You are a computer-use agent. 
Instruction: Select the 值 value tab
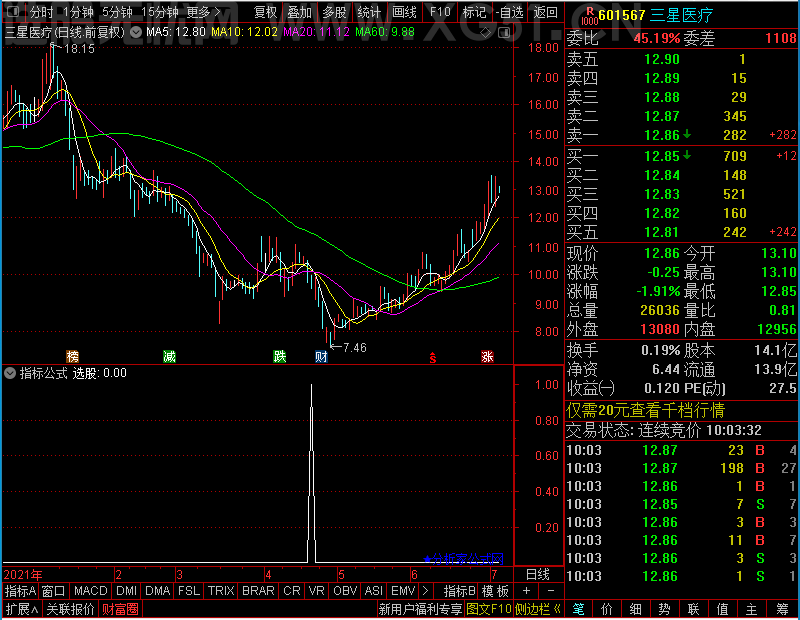click(722, 609)
